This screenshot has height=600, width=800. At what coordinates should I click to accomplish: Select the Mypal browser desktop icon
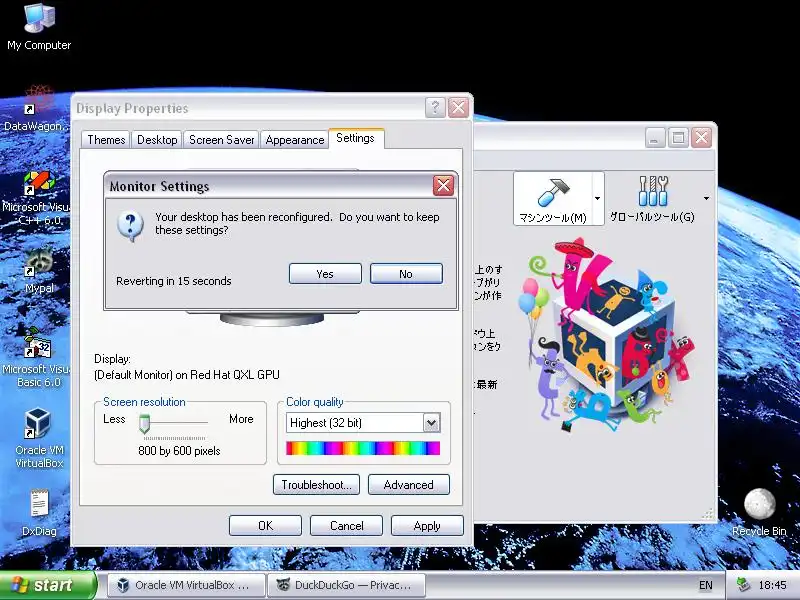pos(39,270)
